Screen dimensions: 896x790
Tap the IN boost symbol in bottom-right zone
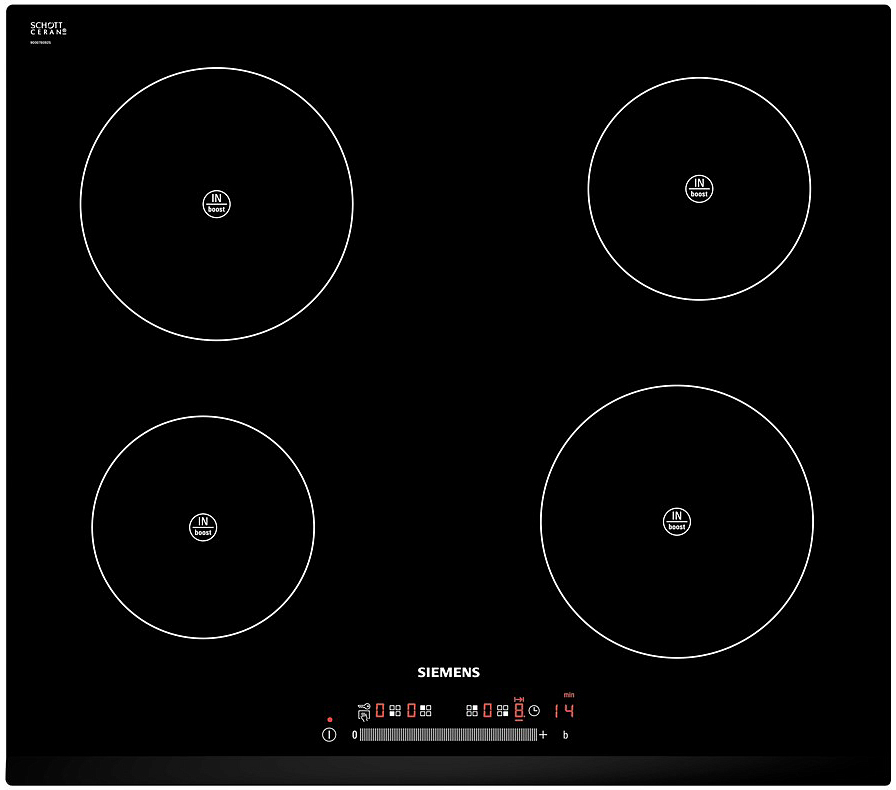(677, 521)
